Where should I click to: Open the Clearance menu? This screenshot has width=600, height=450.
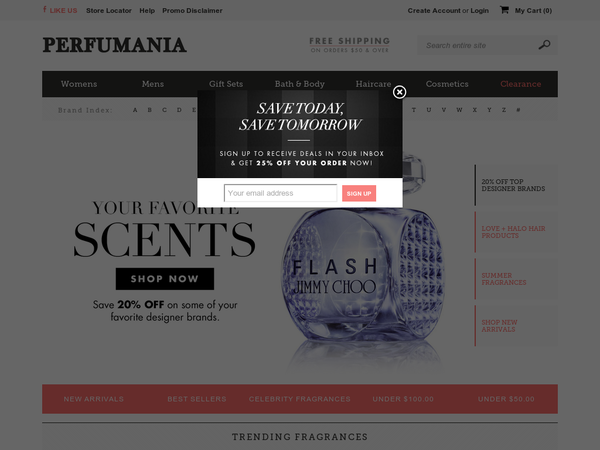[x=520, y=84]
